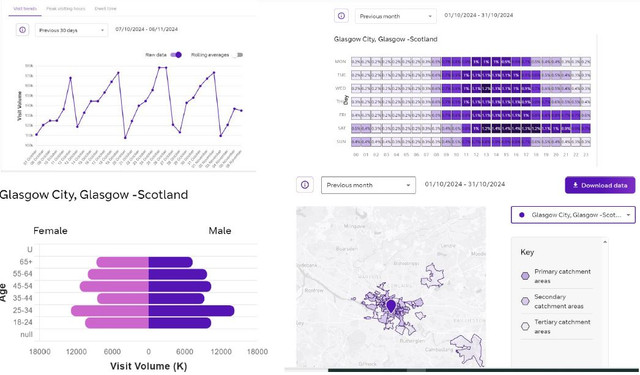Viewport: 640px width, 375px height.
Task: Click the Primary catchment areas hexagon icon
Action: [x=525, y=276]
